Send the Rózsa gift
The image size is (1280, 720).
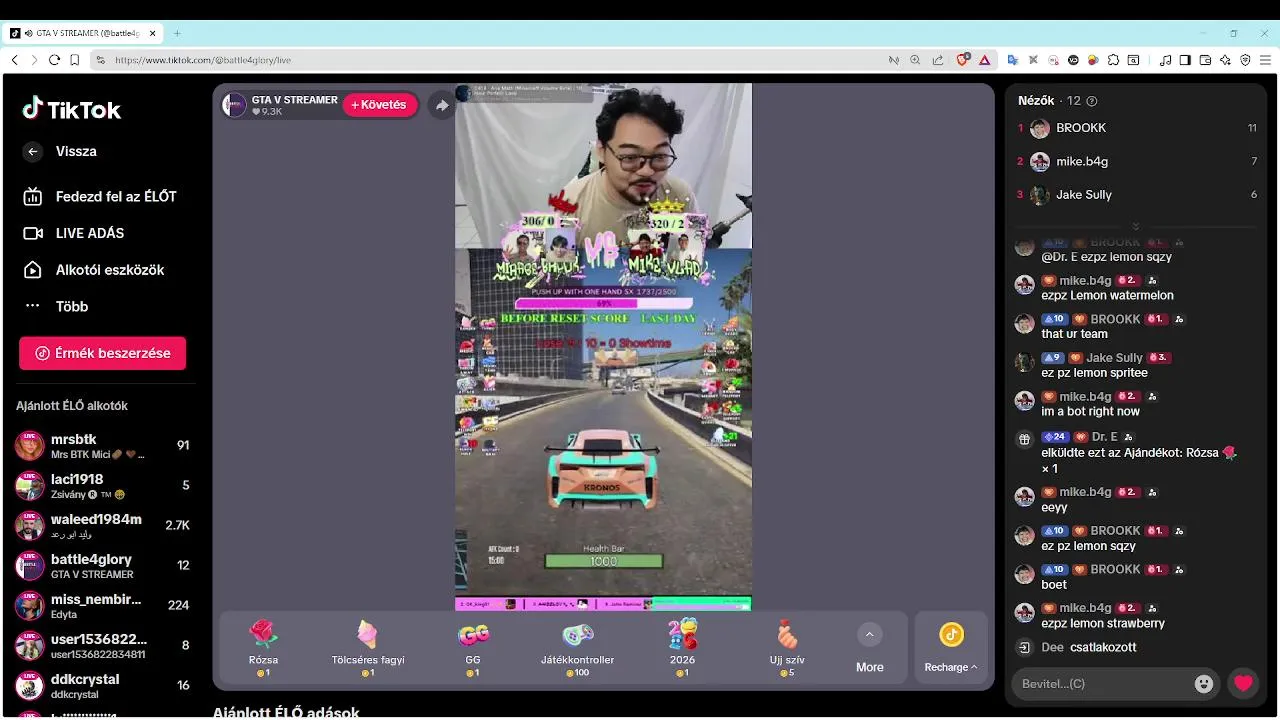tap(263, 647)
